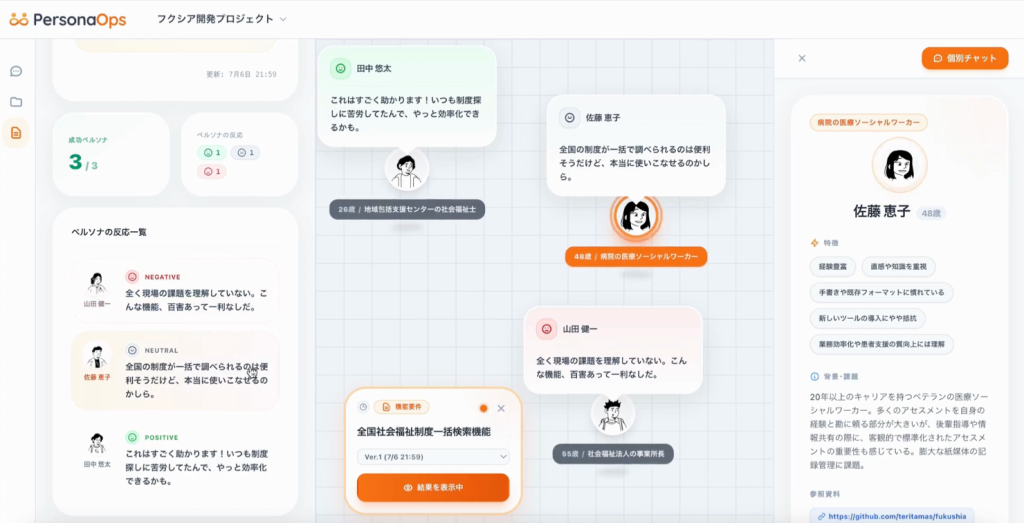Open the folder icon in left sidebar
Image resolution: width=1024 pixels, height=523 pixels.
[16, 102]
